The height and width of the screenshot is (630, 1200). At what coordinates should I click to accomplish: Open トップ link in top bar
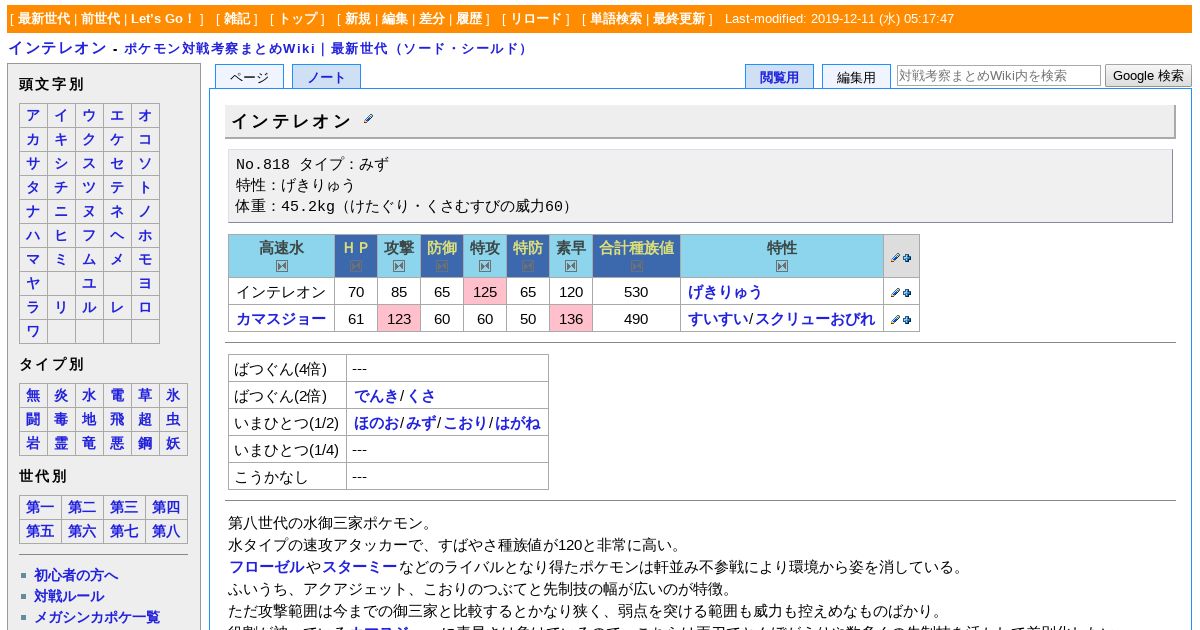298,19
